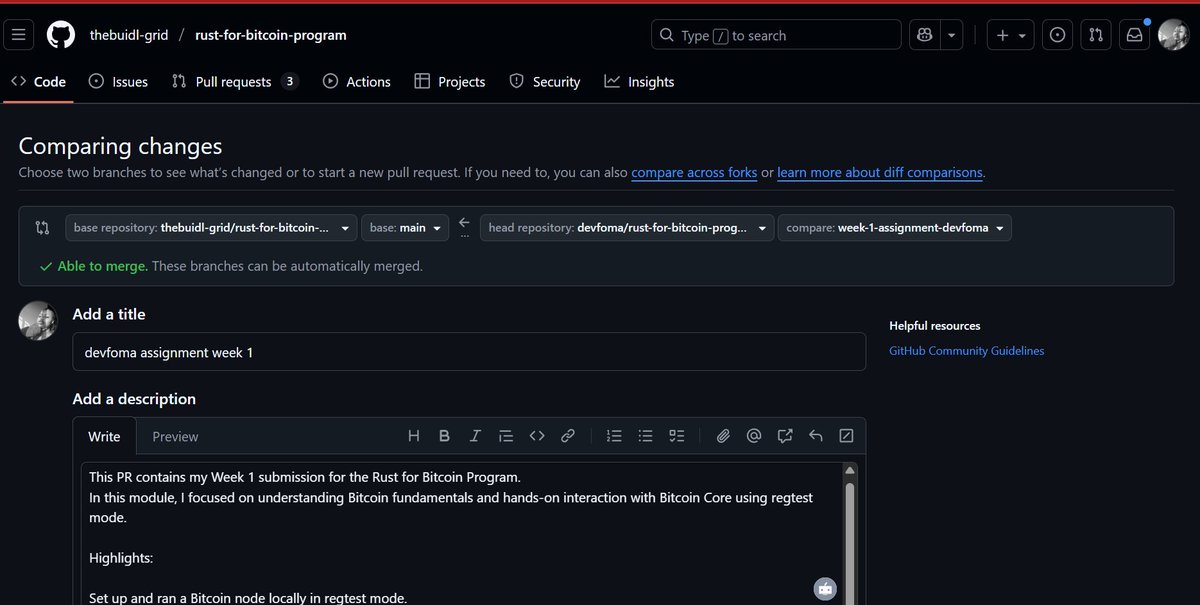The height and width of the screenshot is (605, 1200).
Task: Click the pull request title field
Action: point(469,352)
